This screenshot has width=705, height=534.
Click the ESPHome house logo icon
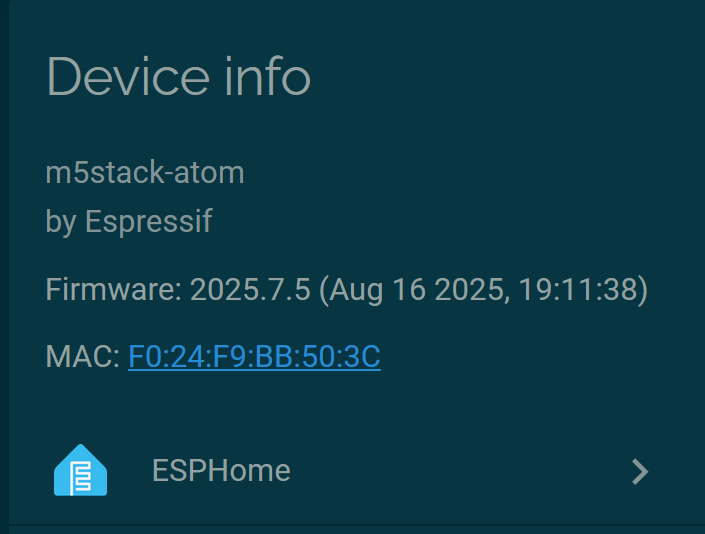coord(80,471)
